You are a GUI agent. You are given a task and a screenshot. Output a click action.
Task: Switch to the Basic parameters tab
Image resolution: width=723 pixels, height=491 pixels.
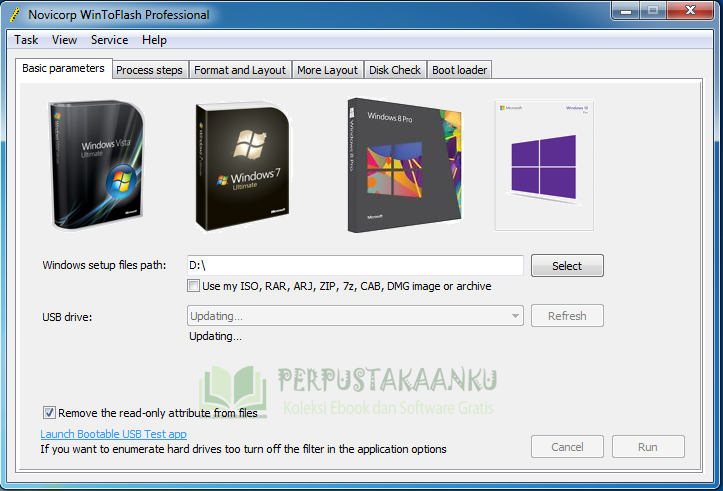64,68
